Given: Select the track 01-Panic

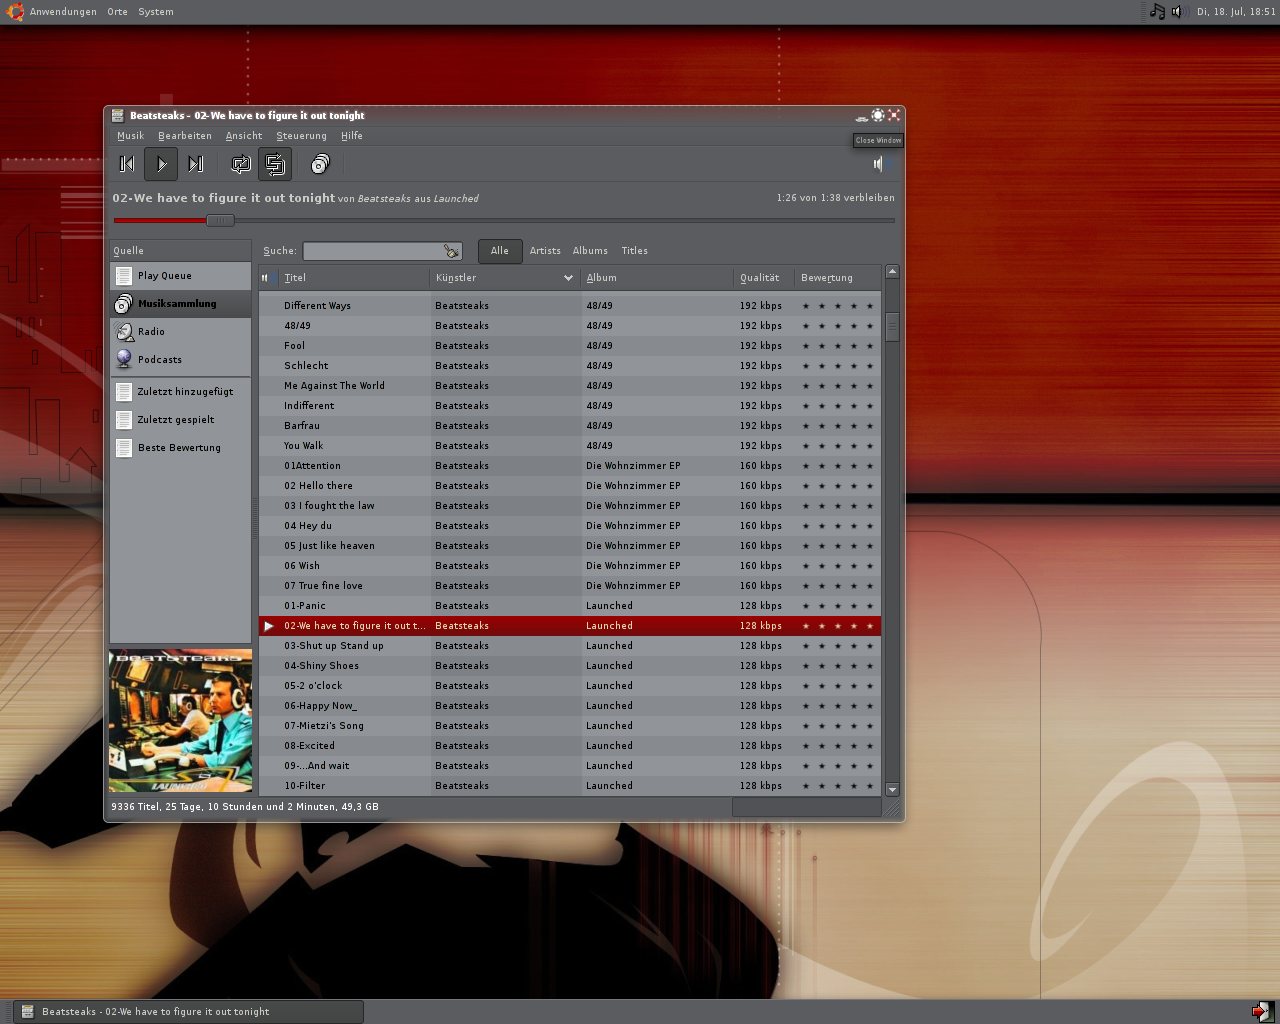Looking at the screenshot, I should click(x=570, y=606).
